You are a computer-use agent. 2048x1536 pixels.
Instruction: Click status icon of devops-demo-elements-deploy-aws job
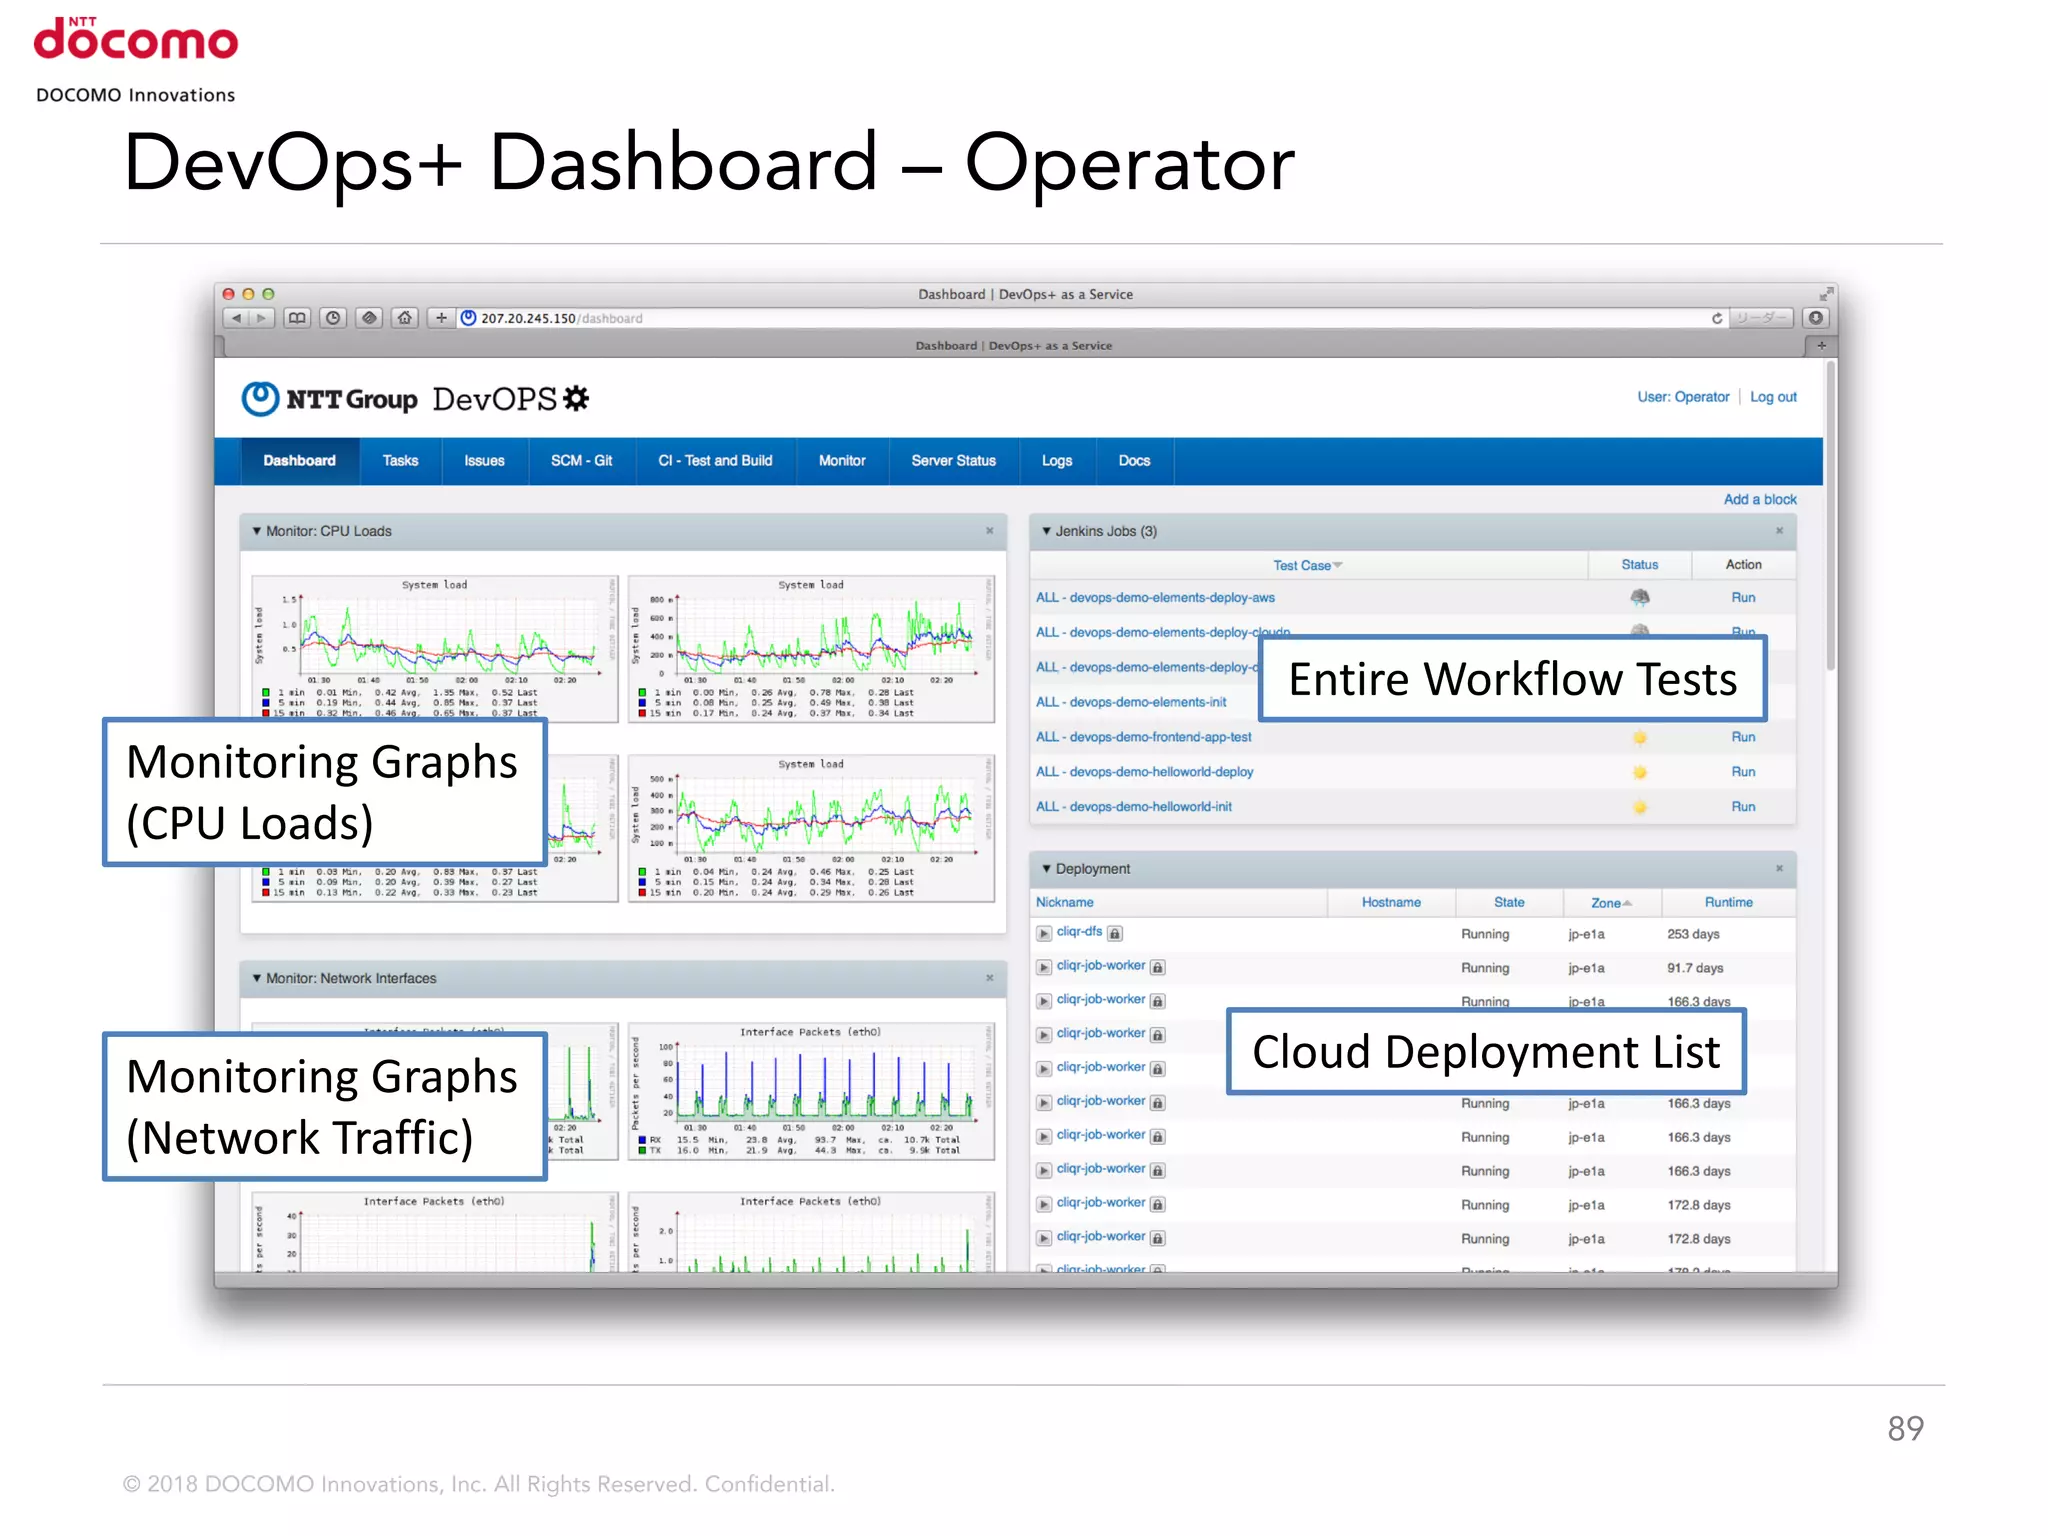tap(1640, 597)
